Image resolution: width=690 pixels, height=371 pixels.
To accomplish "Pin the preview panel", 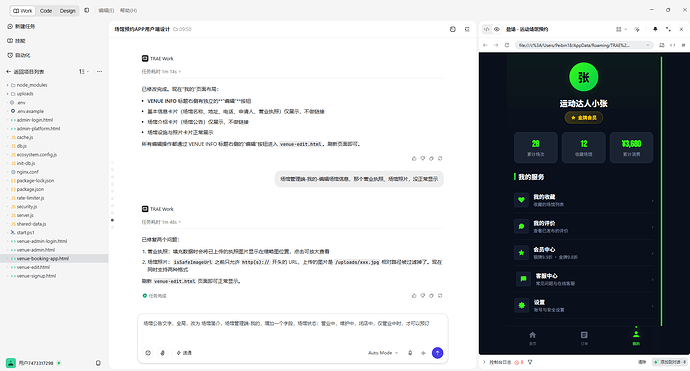I will coord(655,29).
